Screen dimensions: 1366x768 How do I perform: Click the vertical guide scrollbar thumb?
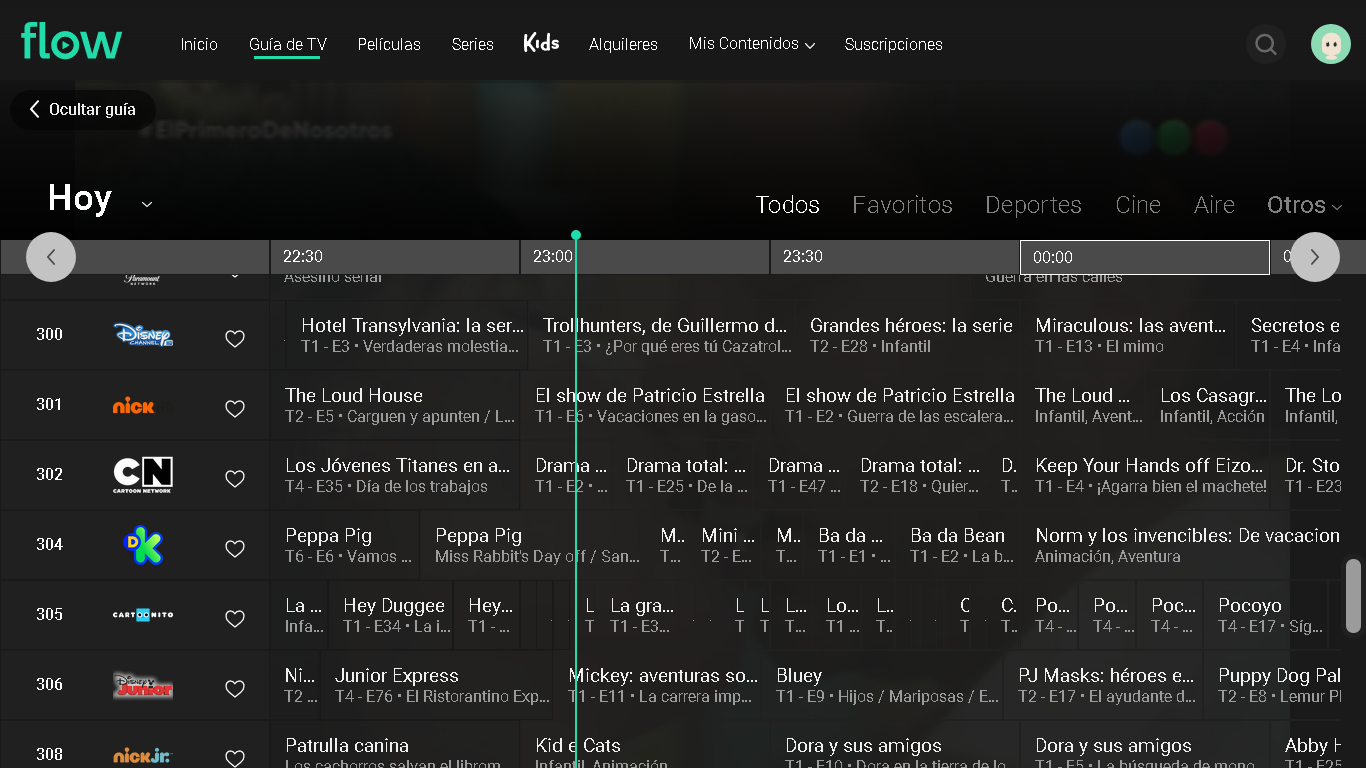(x=1353, y=596)
